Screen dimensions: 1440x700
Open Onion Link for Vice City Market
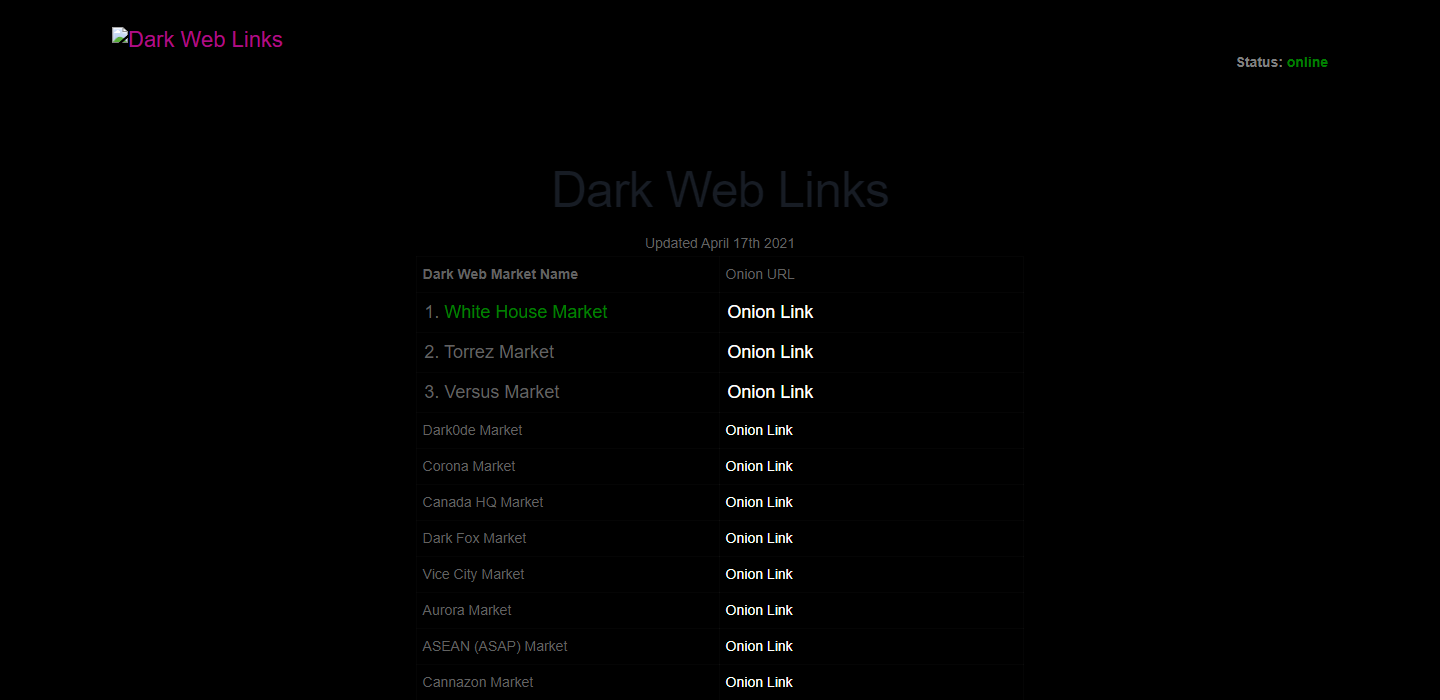pos(759,574)
